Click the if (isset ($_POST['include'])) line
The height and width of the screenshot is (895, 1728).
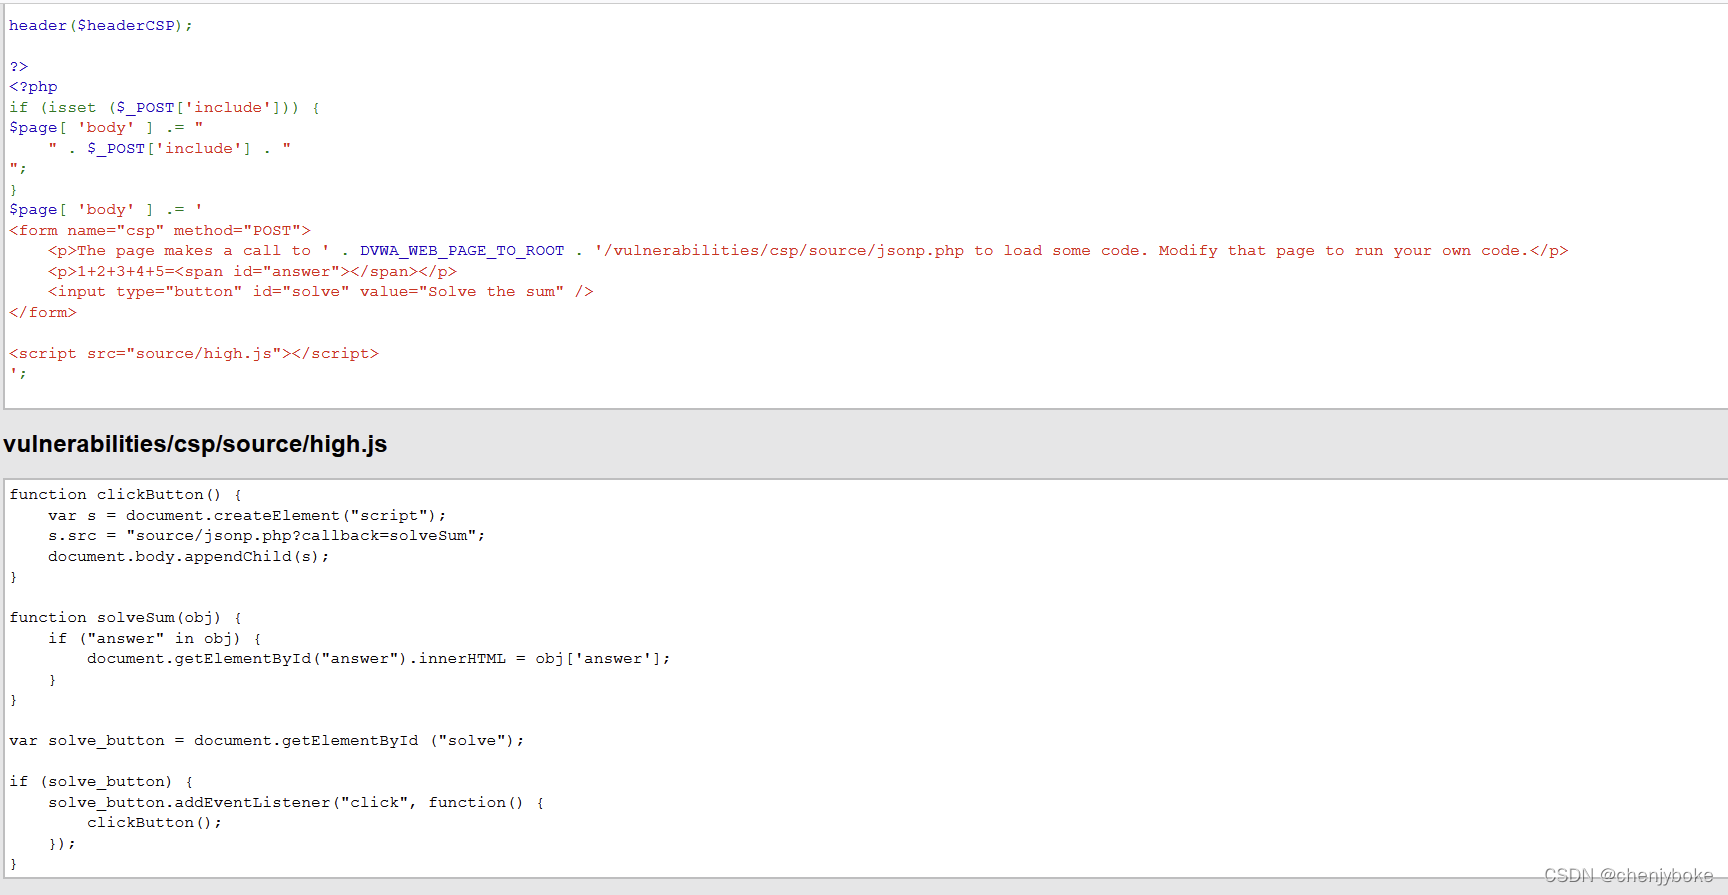pos(164,108)
